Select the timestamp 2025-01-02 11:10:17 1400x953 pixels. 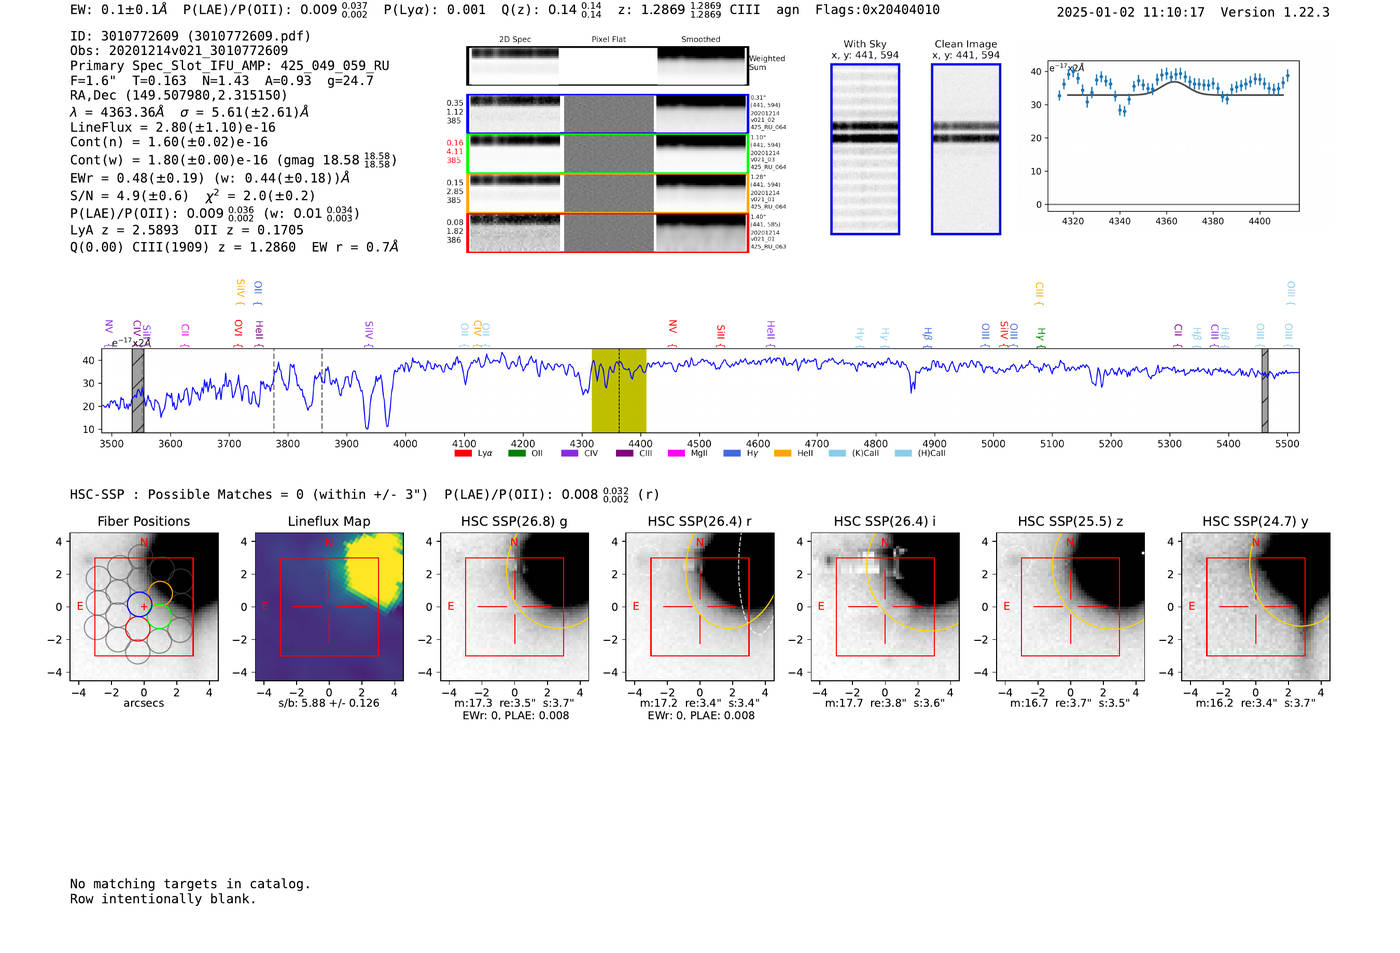[1131, 12]
